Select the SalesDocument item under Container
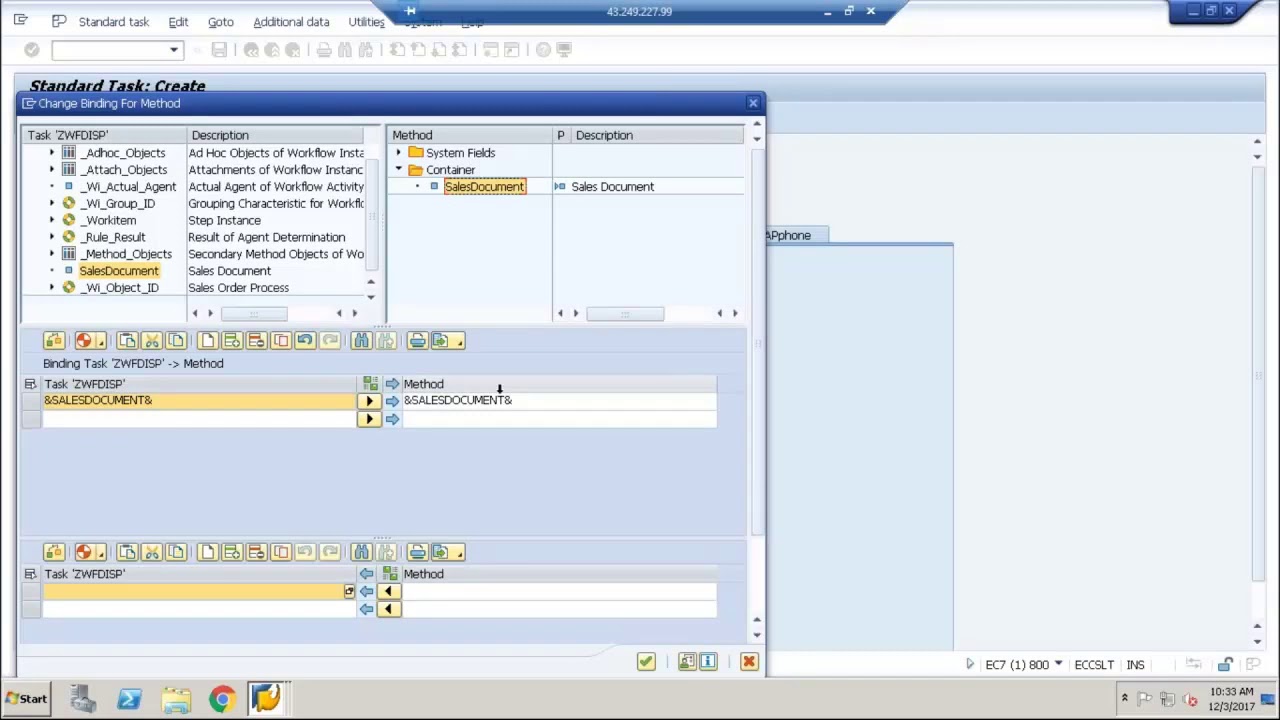The height and width of the screenshot is (720, 1280). pyautogui.click(x=485, y=187)
